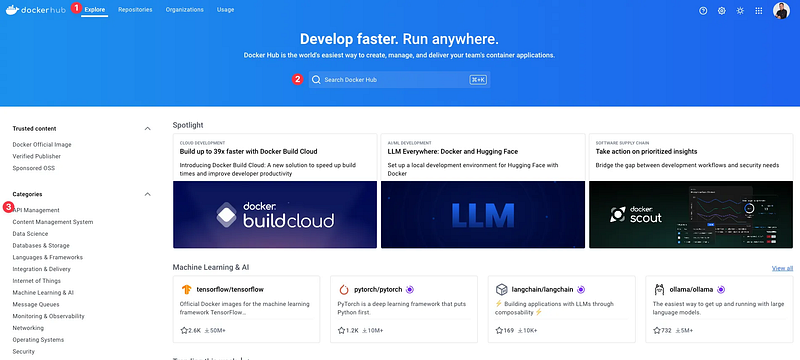The image size is (800, 360).
Task: Select the Operating Systems category
Action: 38,340
